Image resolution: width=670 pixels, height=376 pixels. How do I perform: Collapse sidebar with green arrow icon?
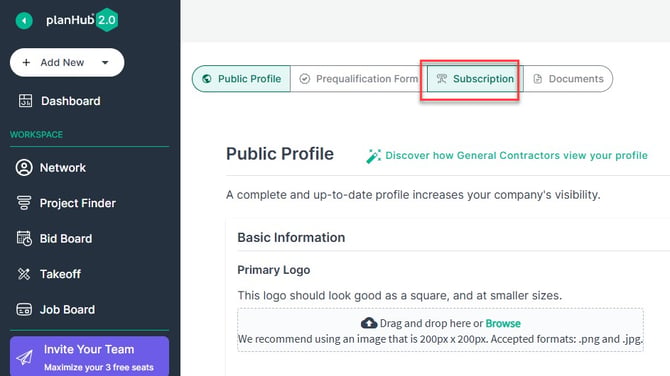tap(24, 21)
